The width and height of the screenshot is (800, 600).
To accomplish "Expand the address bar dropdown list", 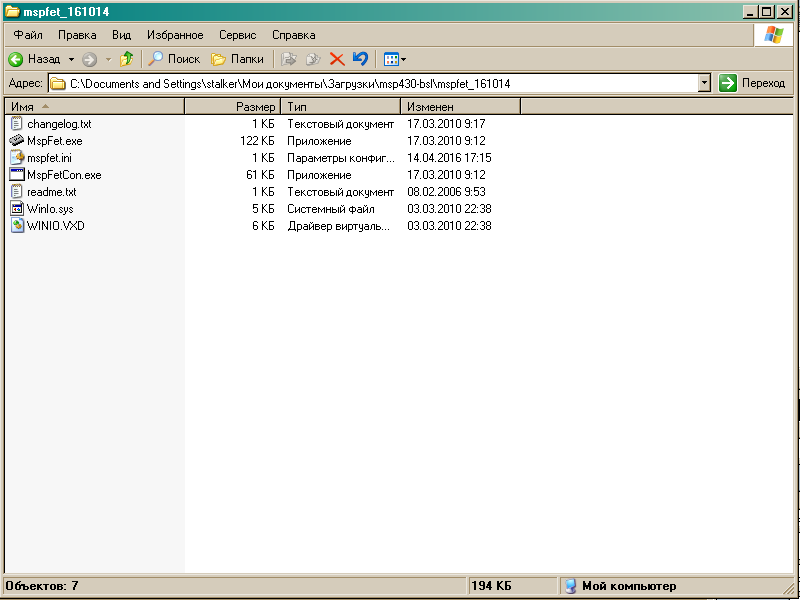I will click(704, 83).
